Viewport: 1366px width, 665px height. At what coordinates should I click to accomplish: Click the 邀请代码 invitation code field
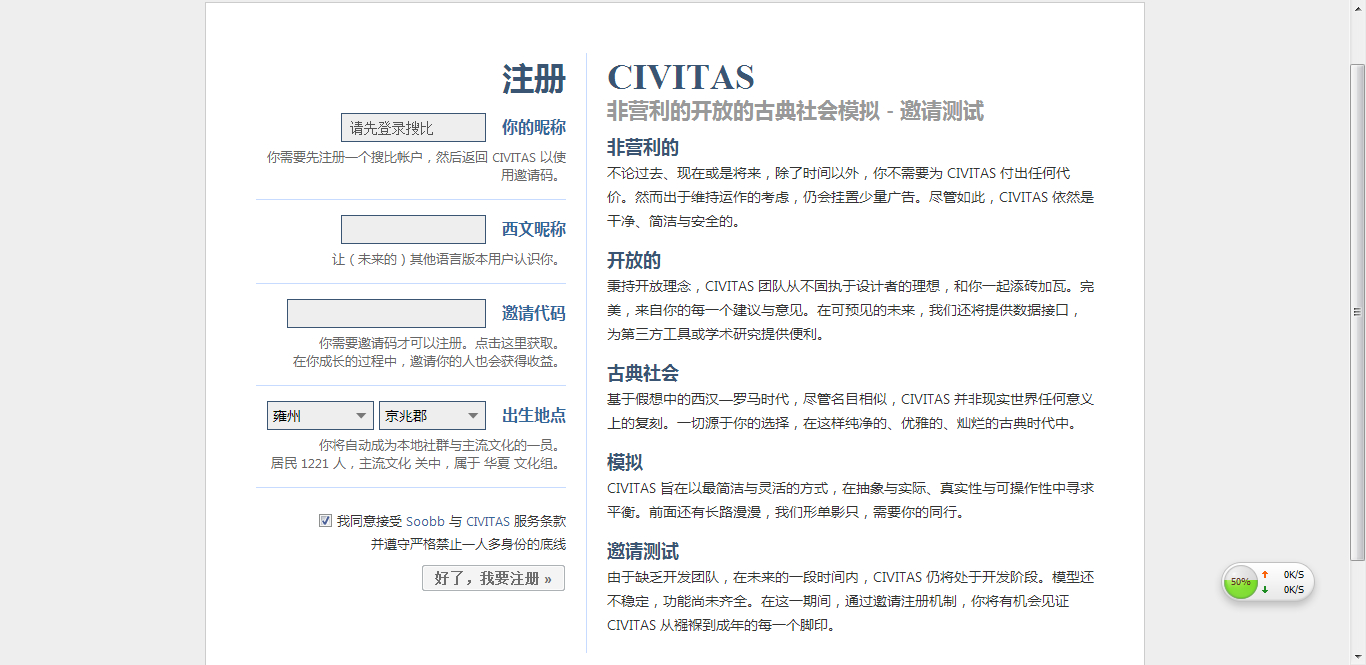(x=386, y=314)
